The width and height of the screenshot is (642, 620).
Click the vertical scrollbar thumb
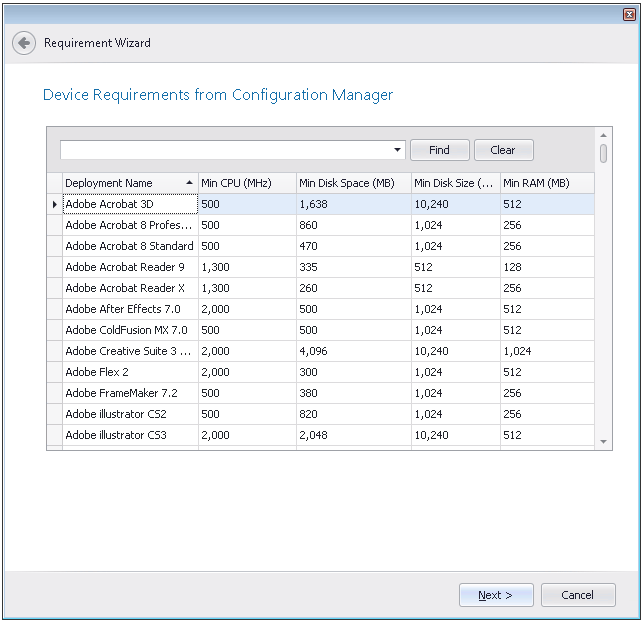(603, 153)
